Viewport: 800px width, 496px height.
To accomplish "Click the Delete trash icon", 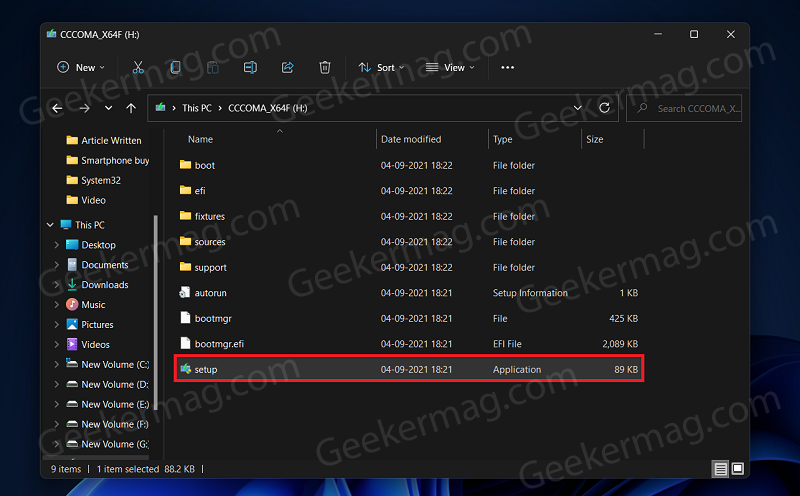I will tap(324, 67).
